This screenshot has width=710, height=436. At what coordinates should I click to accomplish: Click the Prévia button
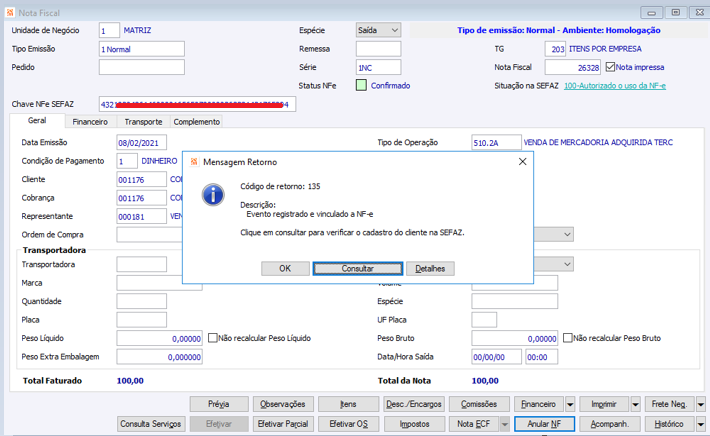219,404
